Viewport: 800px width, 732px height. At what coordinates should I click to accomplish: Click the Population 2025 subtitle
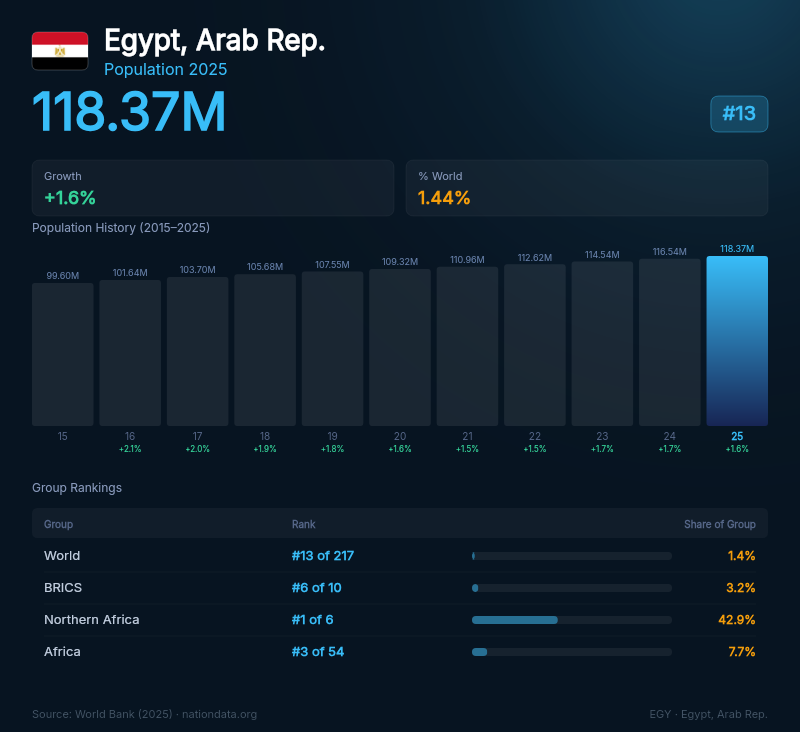point(165,69)
